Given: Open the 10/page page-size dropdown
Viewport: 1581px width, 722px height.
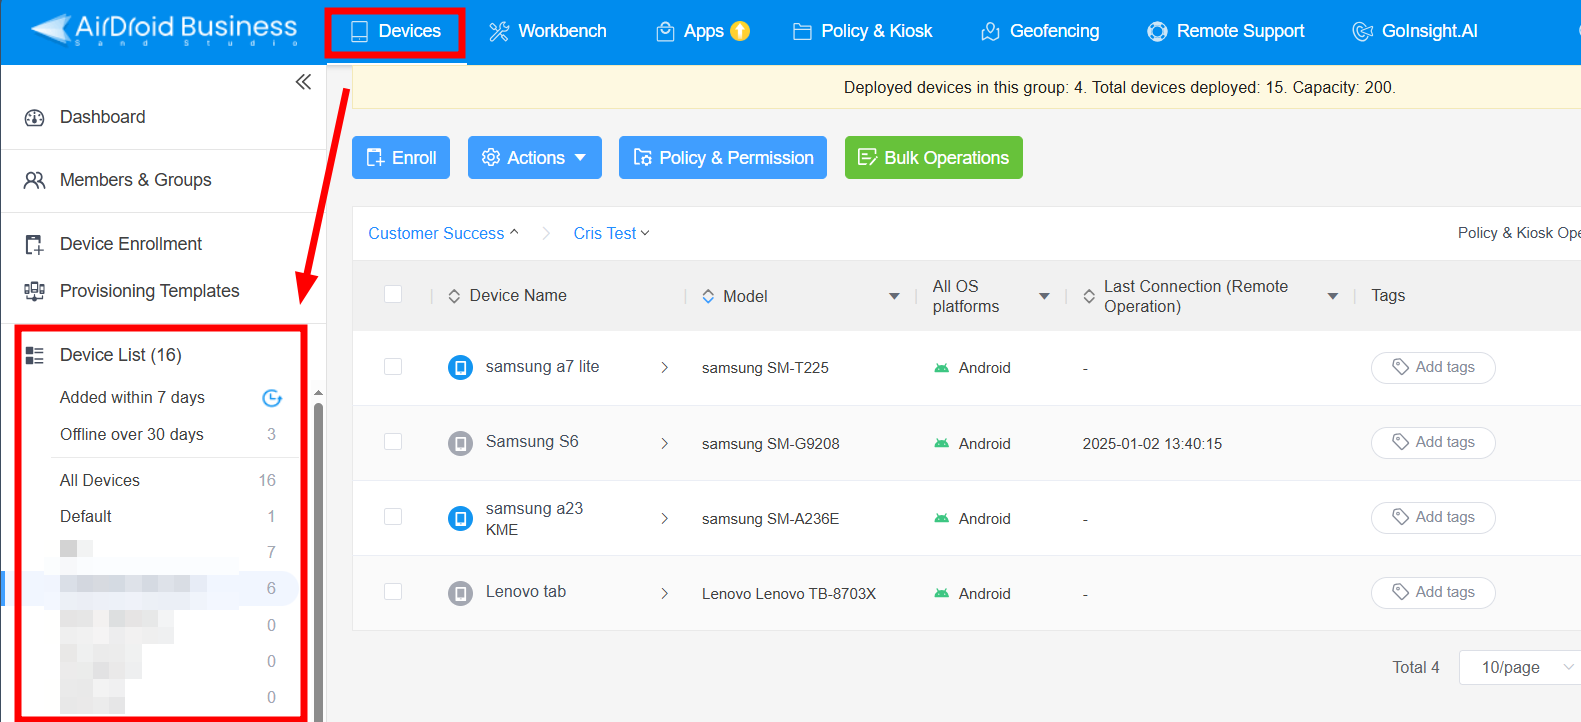Looking at the screenshot, I should tap(1520, 667).
